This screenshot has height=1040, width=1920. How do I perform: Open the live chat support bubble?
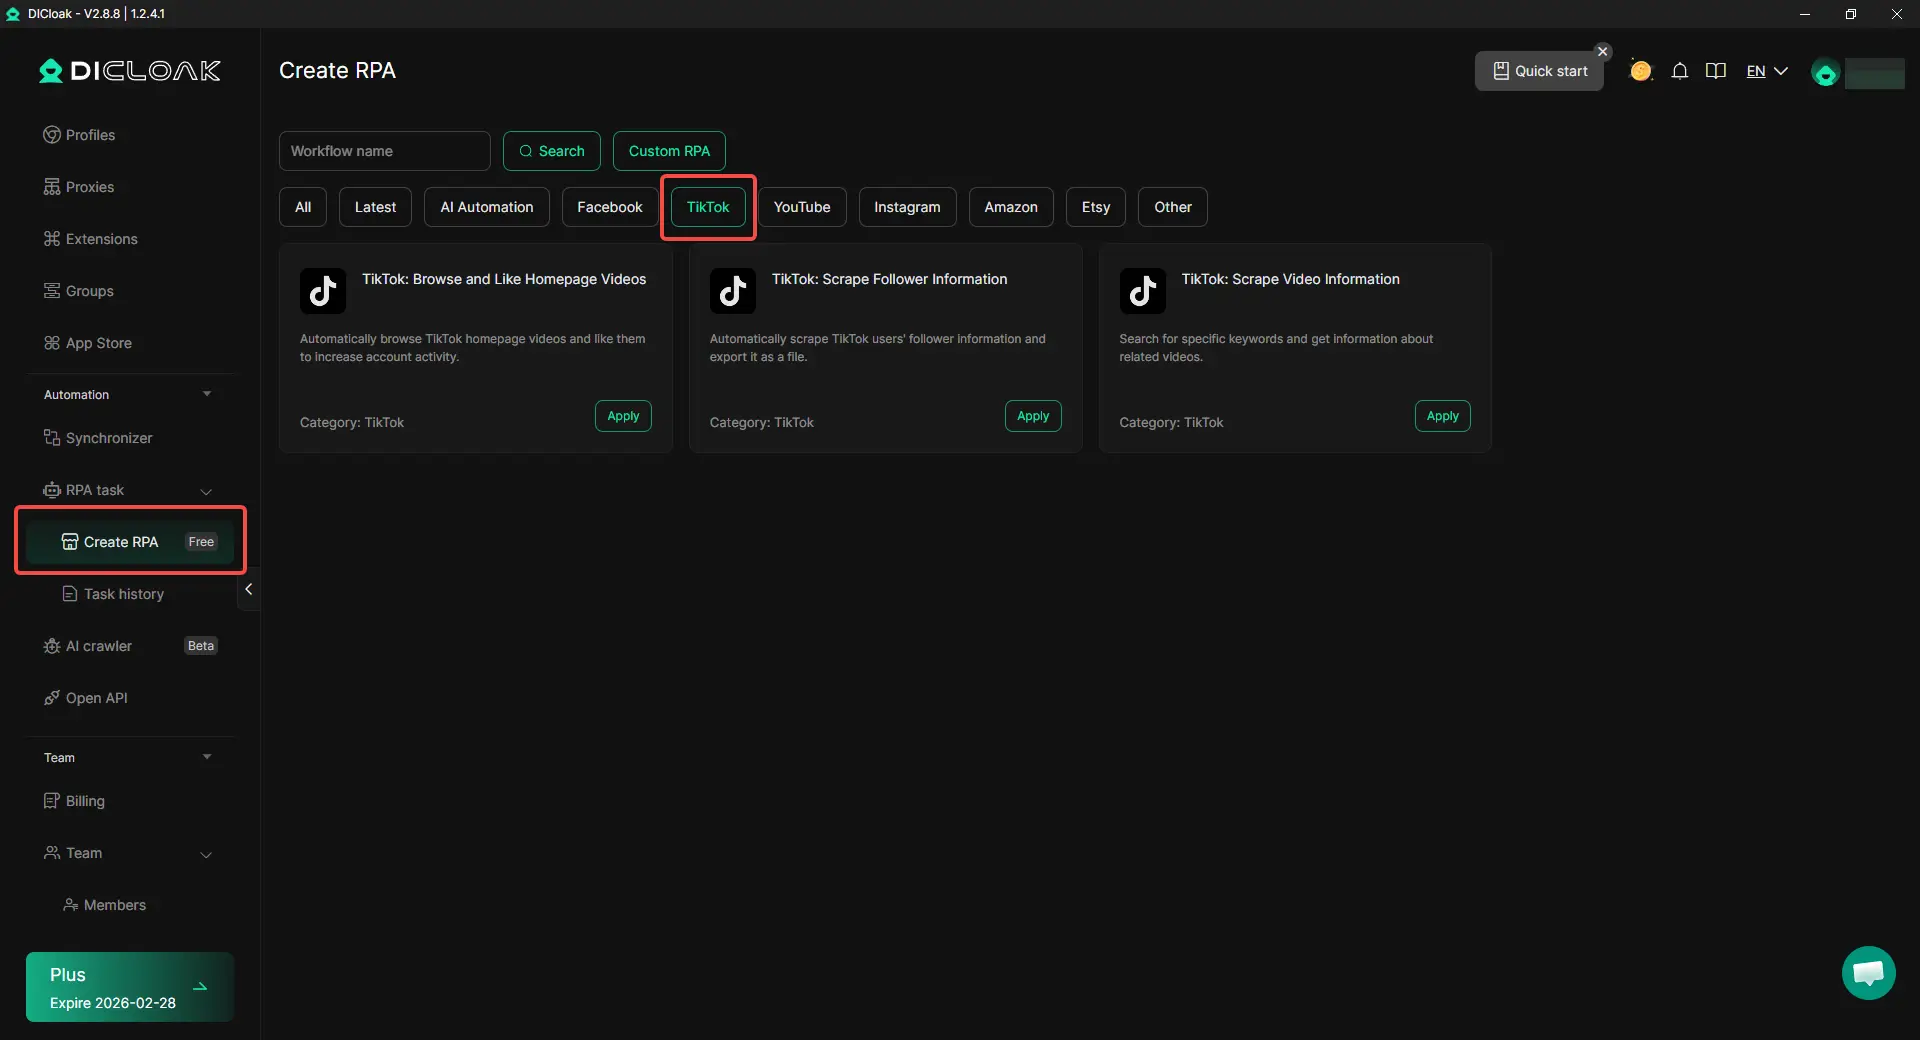(1868, 973)
